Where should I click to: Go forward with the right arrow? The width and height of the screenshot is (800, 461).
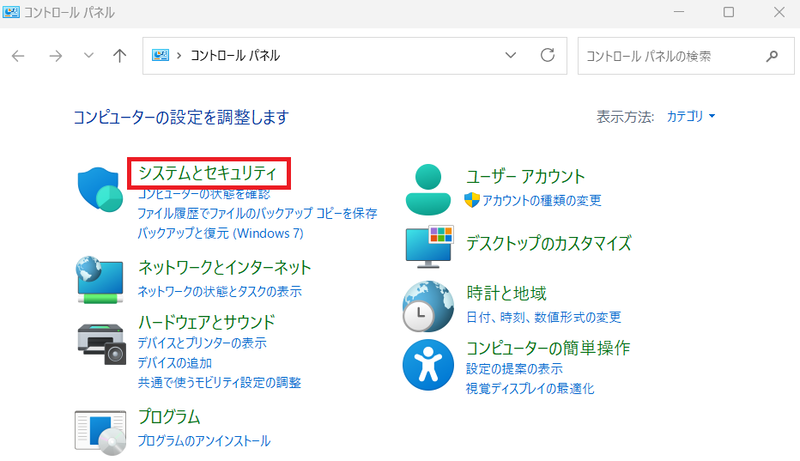pyautogui.click(x=56, y=56)
